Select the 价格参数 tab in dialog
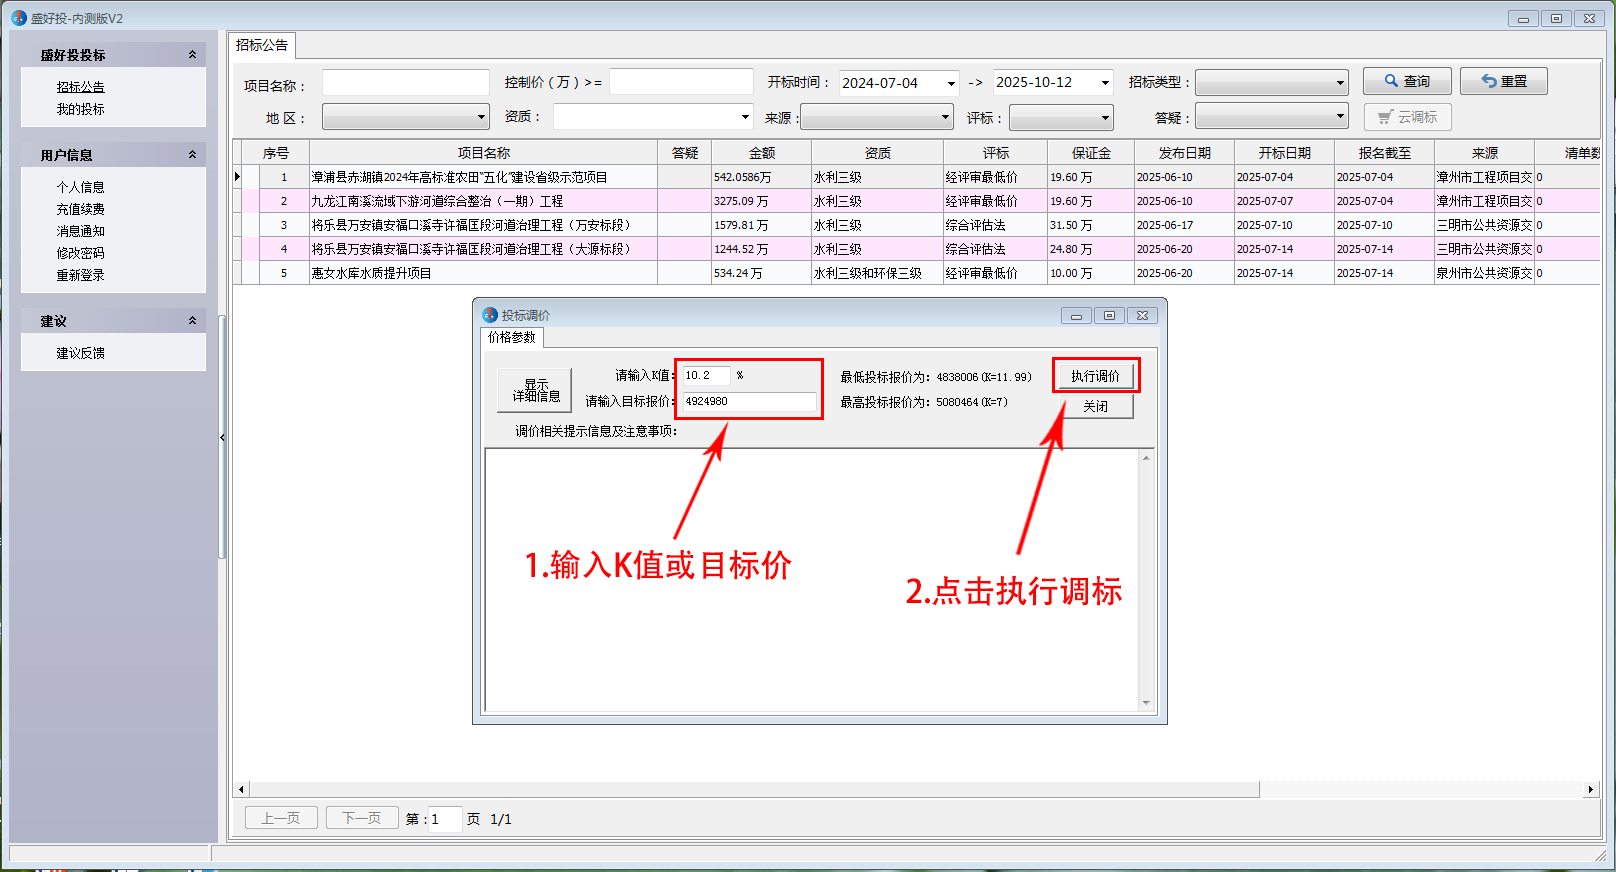The height and width of the screenshot is (872, 1616). 512,338
